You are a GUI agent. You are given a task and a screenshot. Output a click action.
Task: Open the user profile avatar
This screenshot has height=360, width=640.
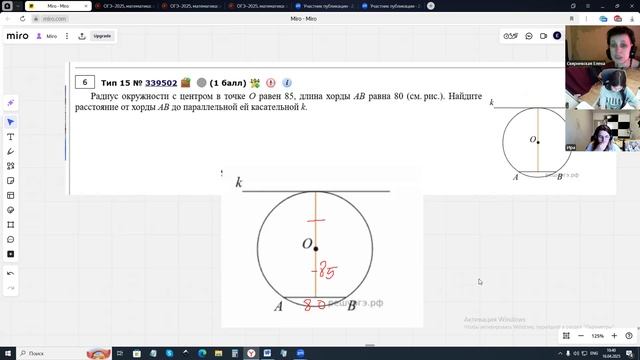557,36
